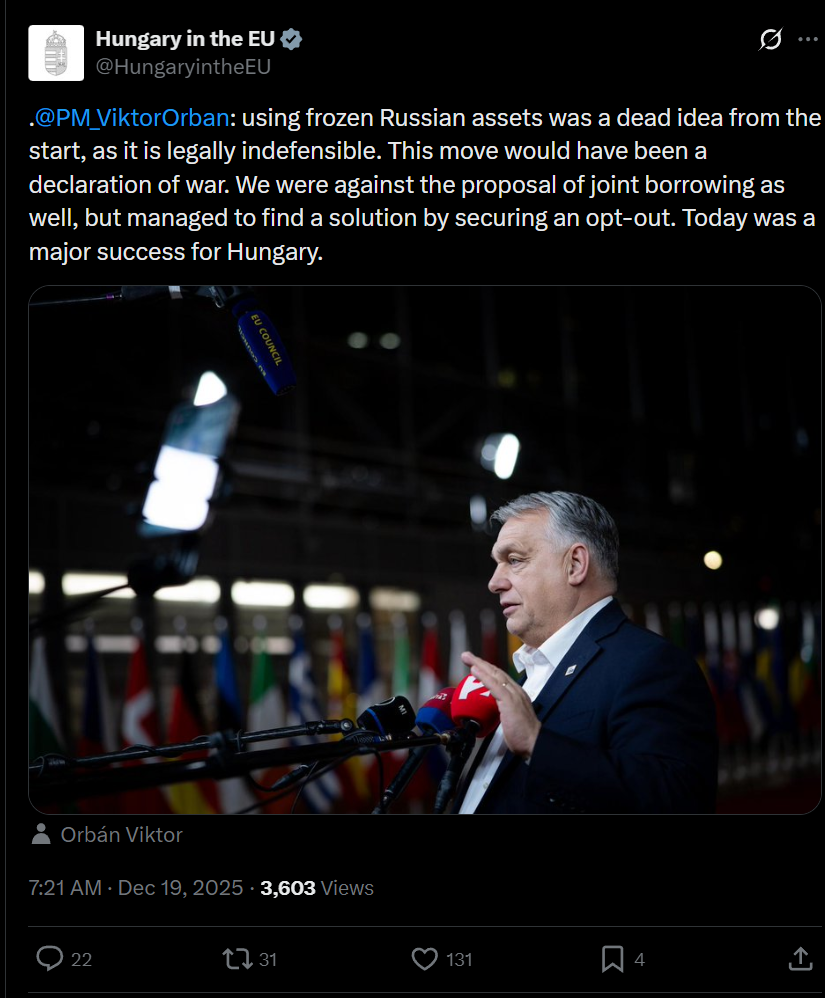
Task: Toggle the Bookmark icon on this post
Action: 612,959
